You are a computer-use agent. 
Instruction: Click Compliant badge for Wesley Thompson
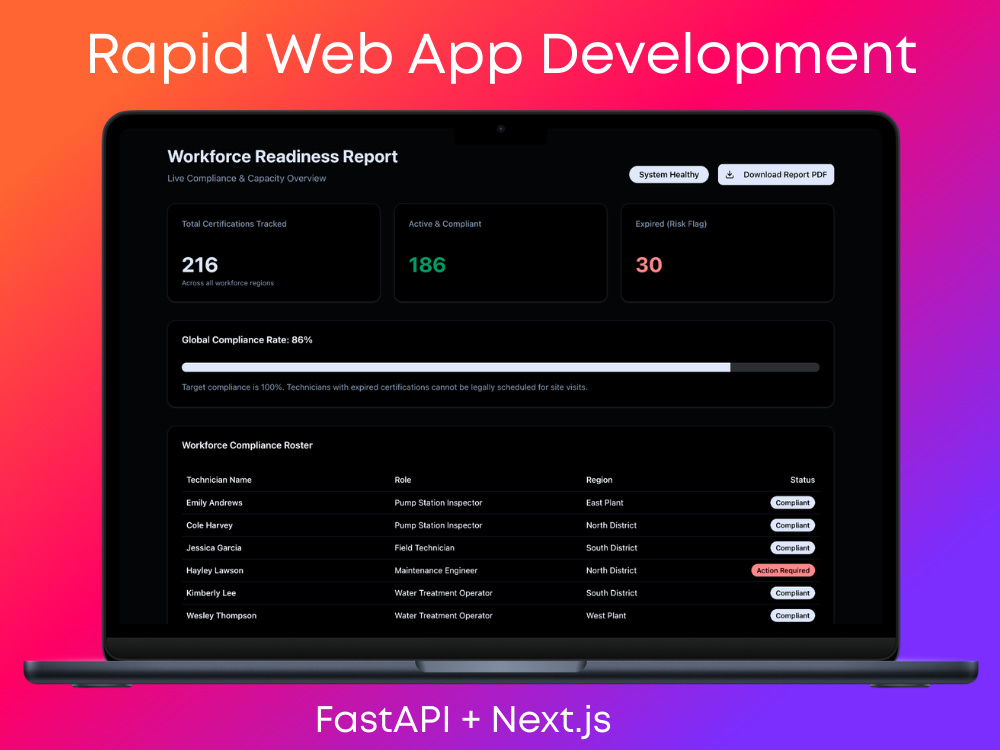click(x=792, y=616)
